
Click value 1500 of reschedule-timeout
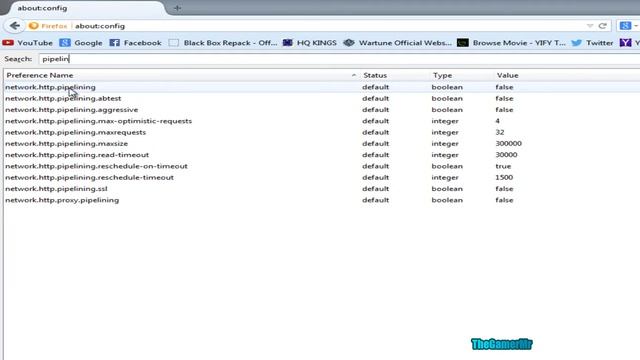504,178
